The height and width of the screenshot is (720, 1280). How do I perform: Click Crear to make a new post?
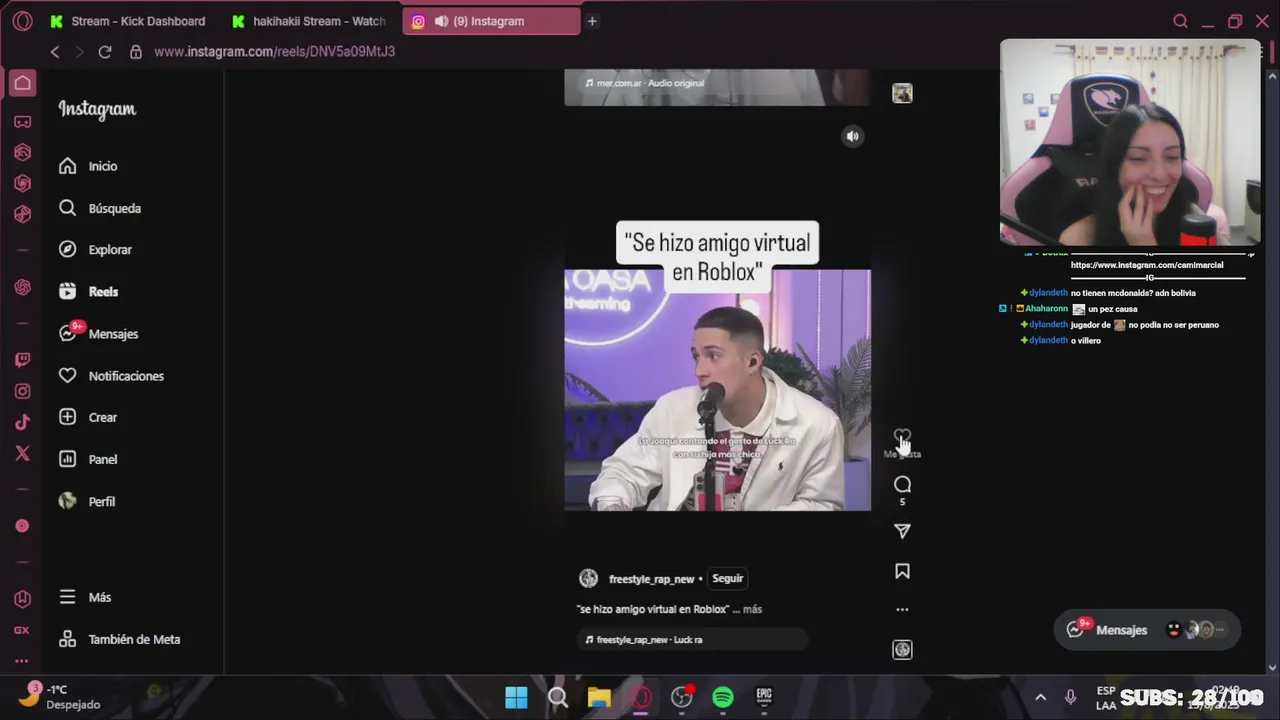(88, 417)
